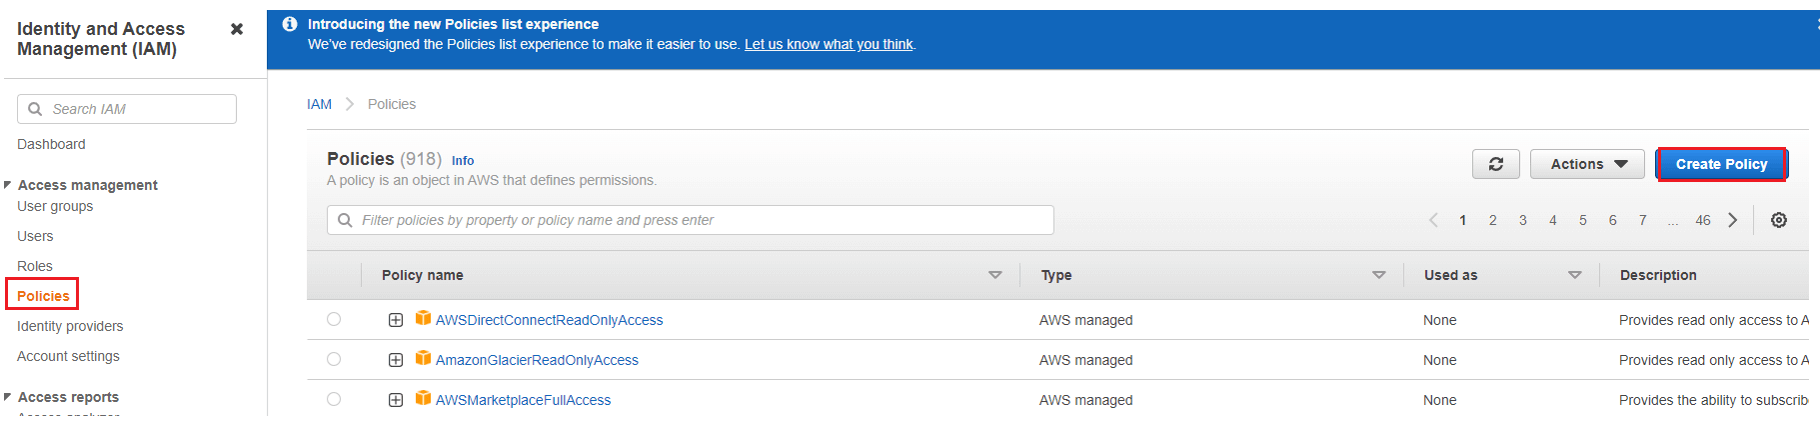Open Policies in the sidebar

click(43, 296)
